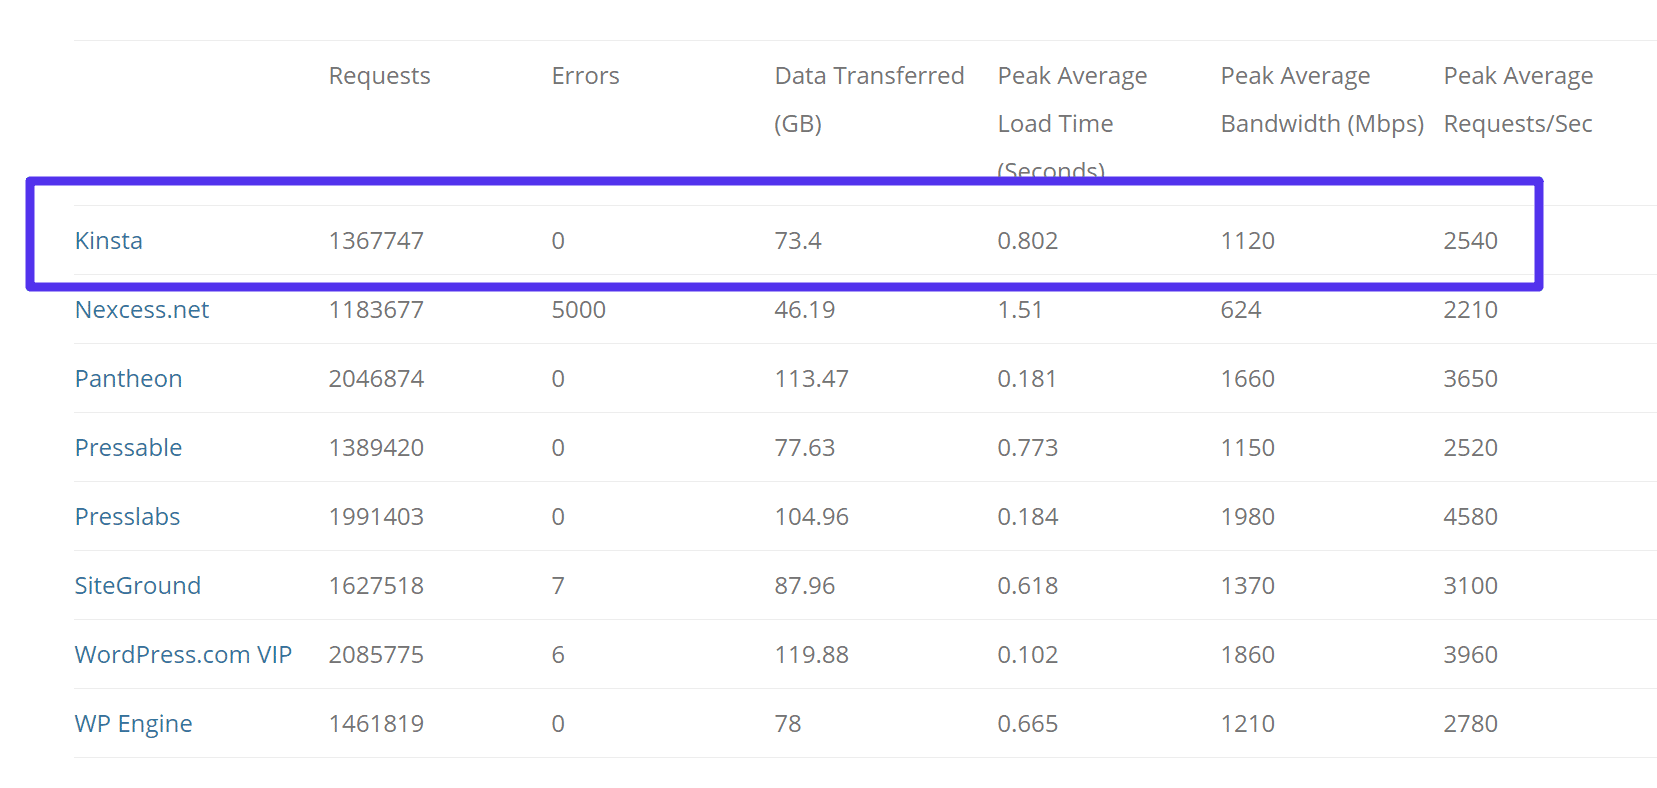Click Presslabs' 0.184 load time cell
This screenshot has width=1657, height=788.
click(1027, 517)
